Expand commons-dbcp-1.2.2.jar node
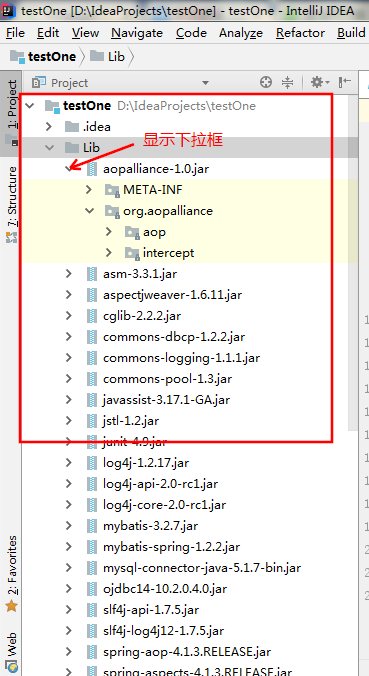Viewport: 369px width, 676px height. tap(69, 337)
